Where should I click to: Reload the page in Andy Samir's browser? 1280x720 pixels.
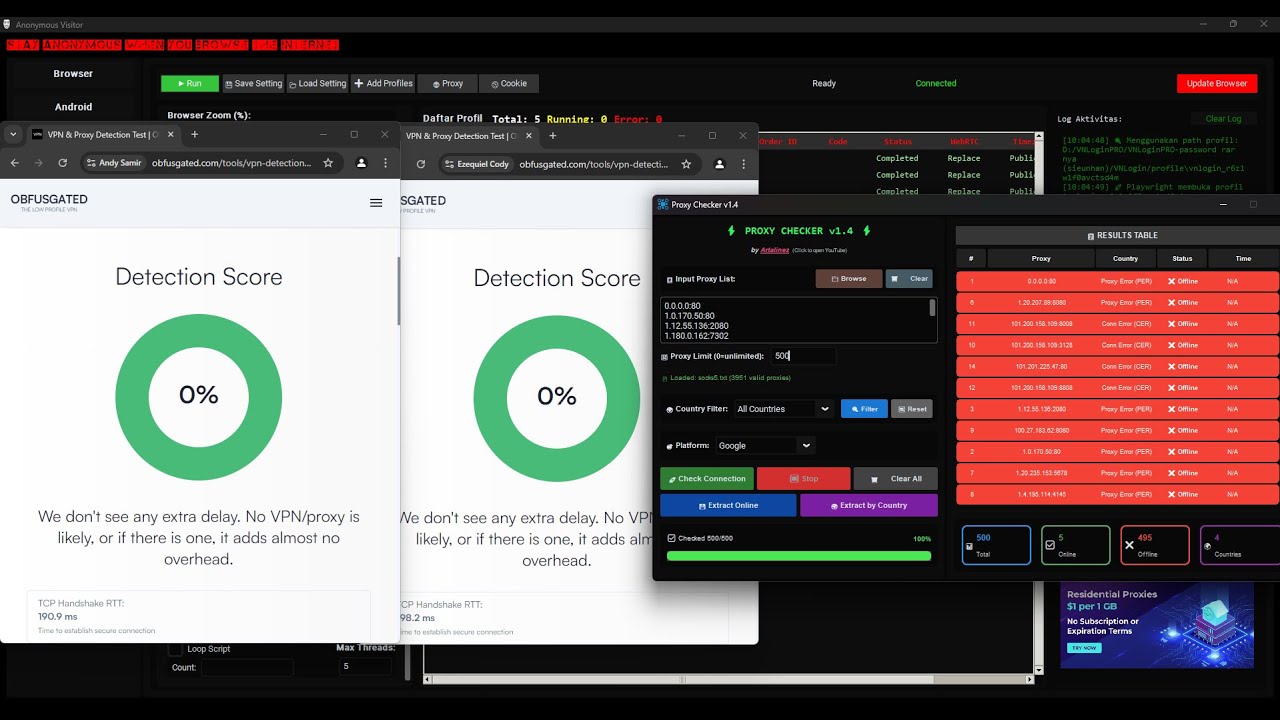click(63, 163)
